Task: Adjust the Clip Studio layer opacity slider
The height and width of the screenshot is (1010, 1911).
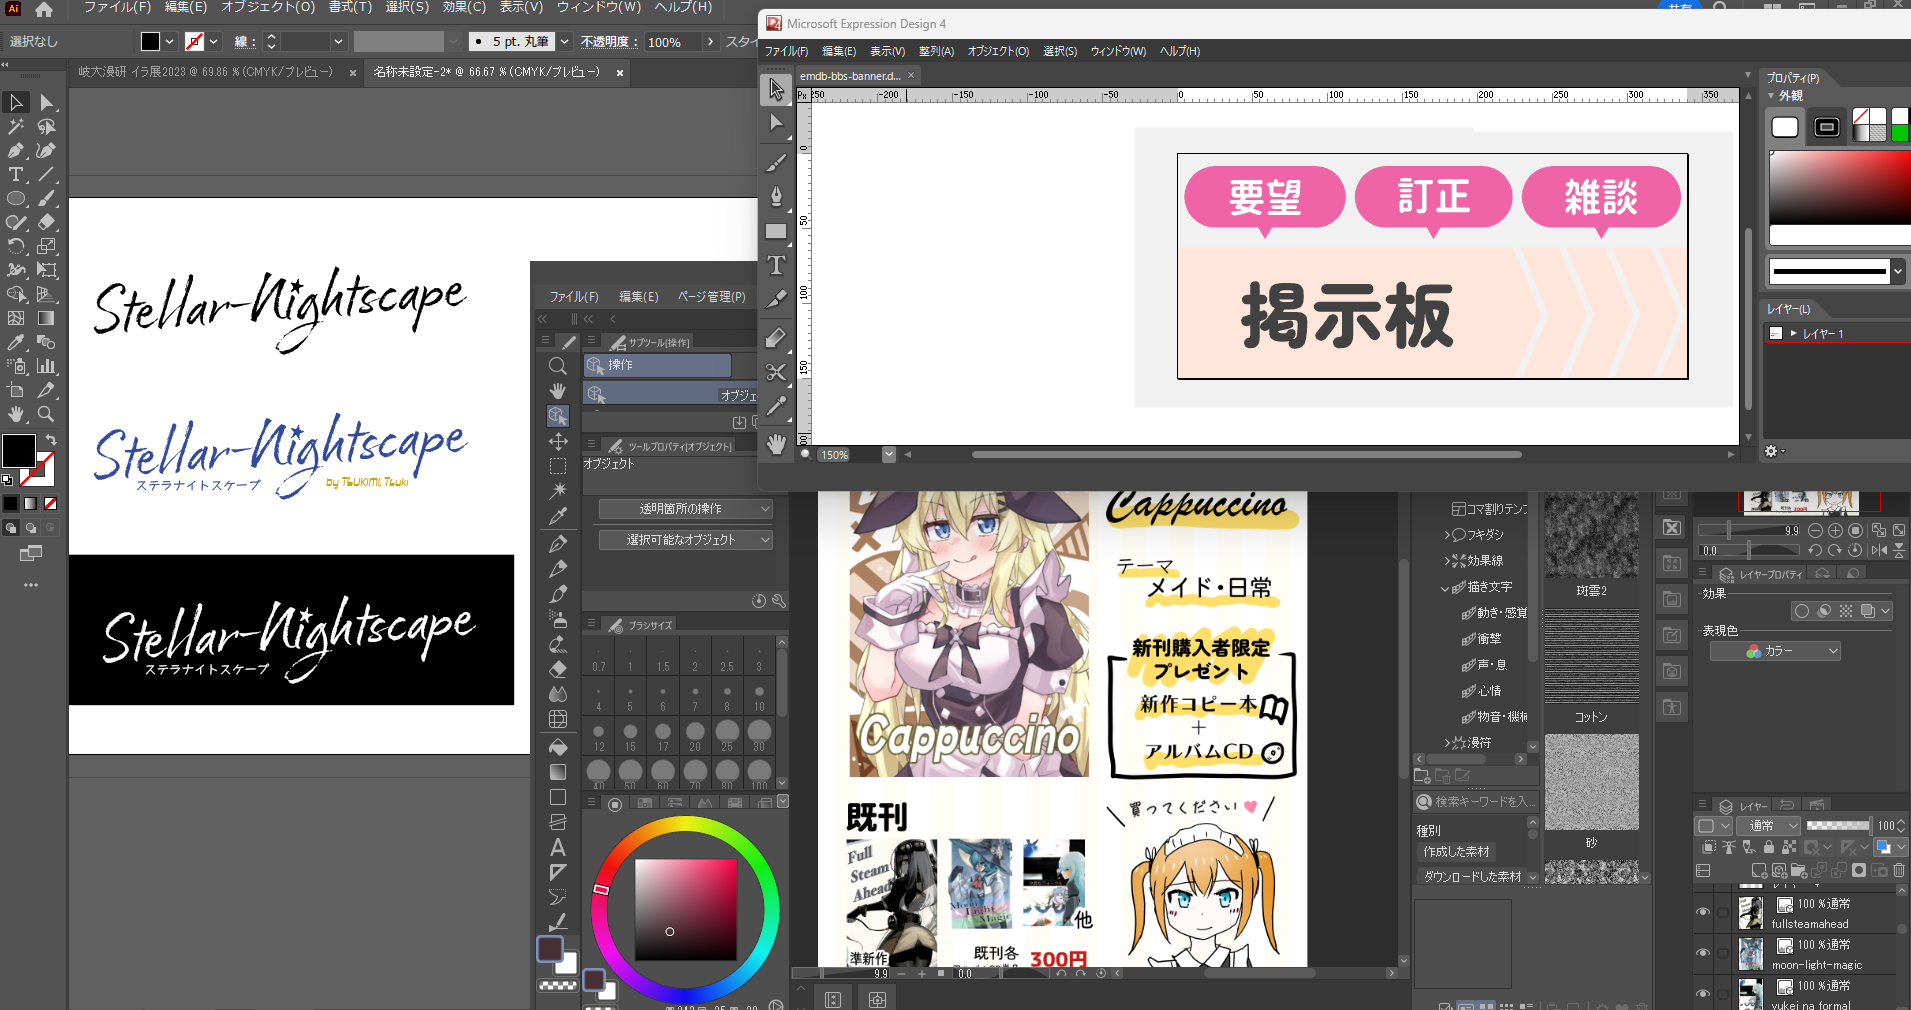Action: 1838,825
